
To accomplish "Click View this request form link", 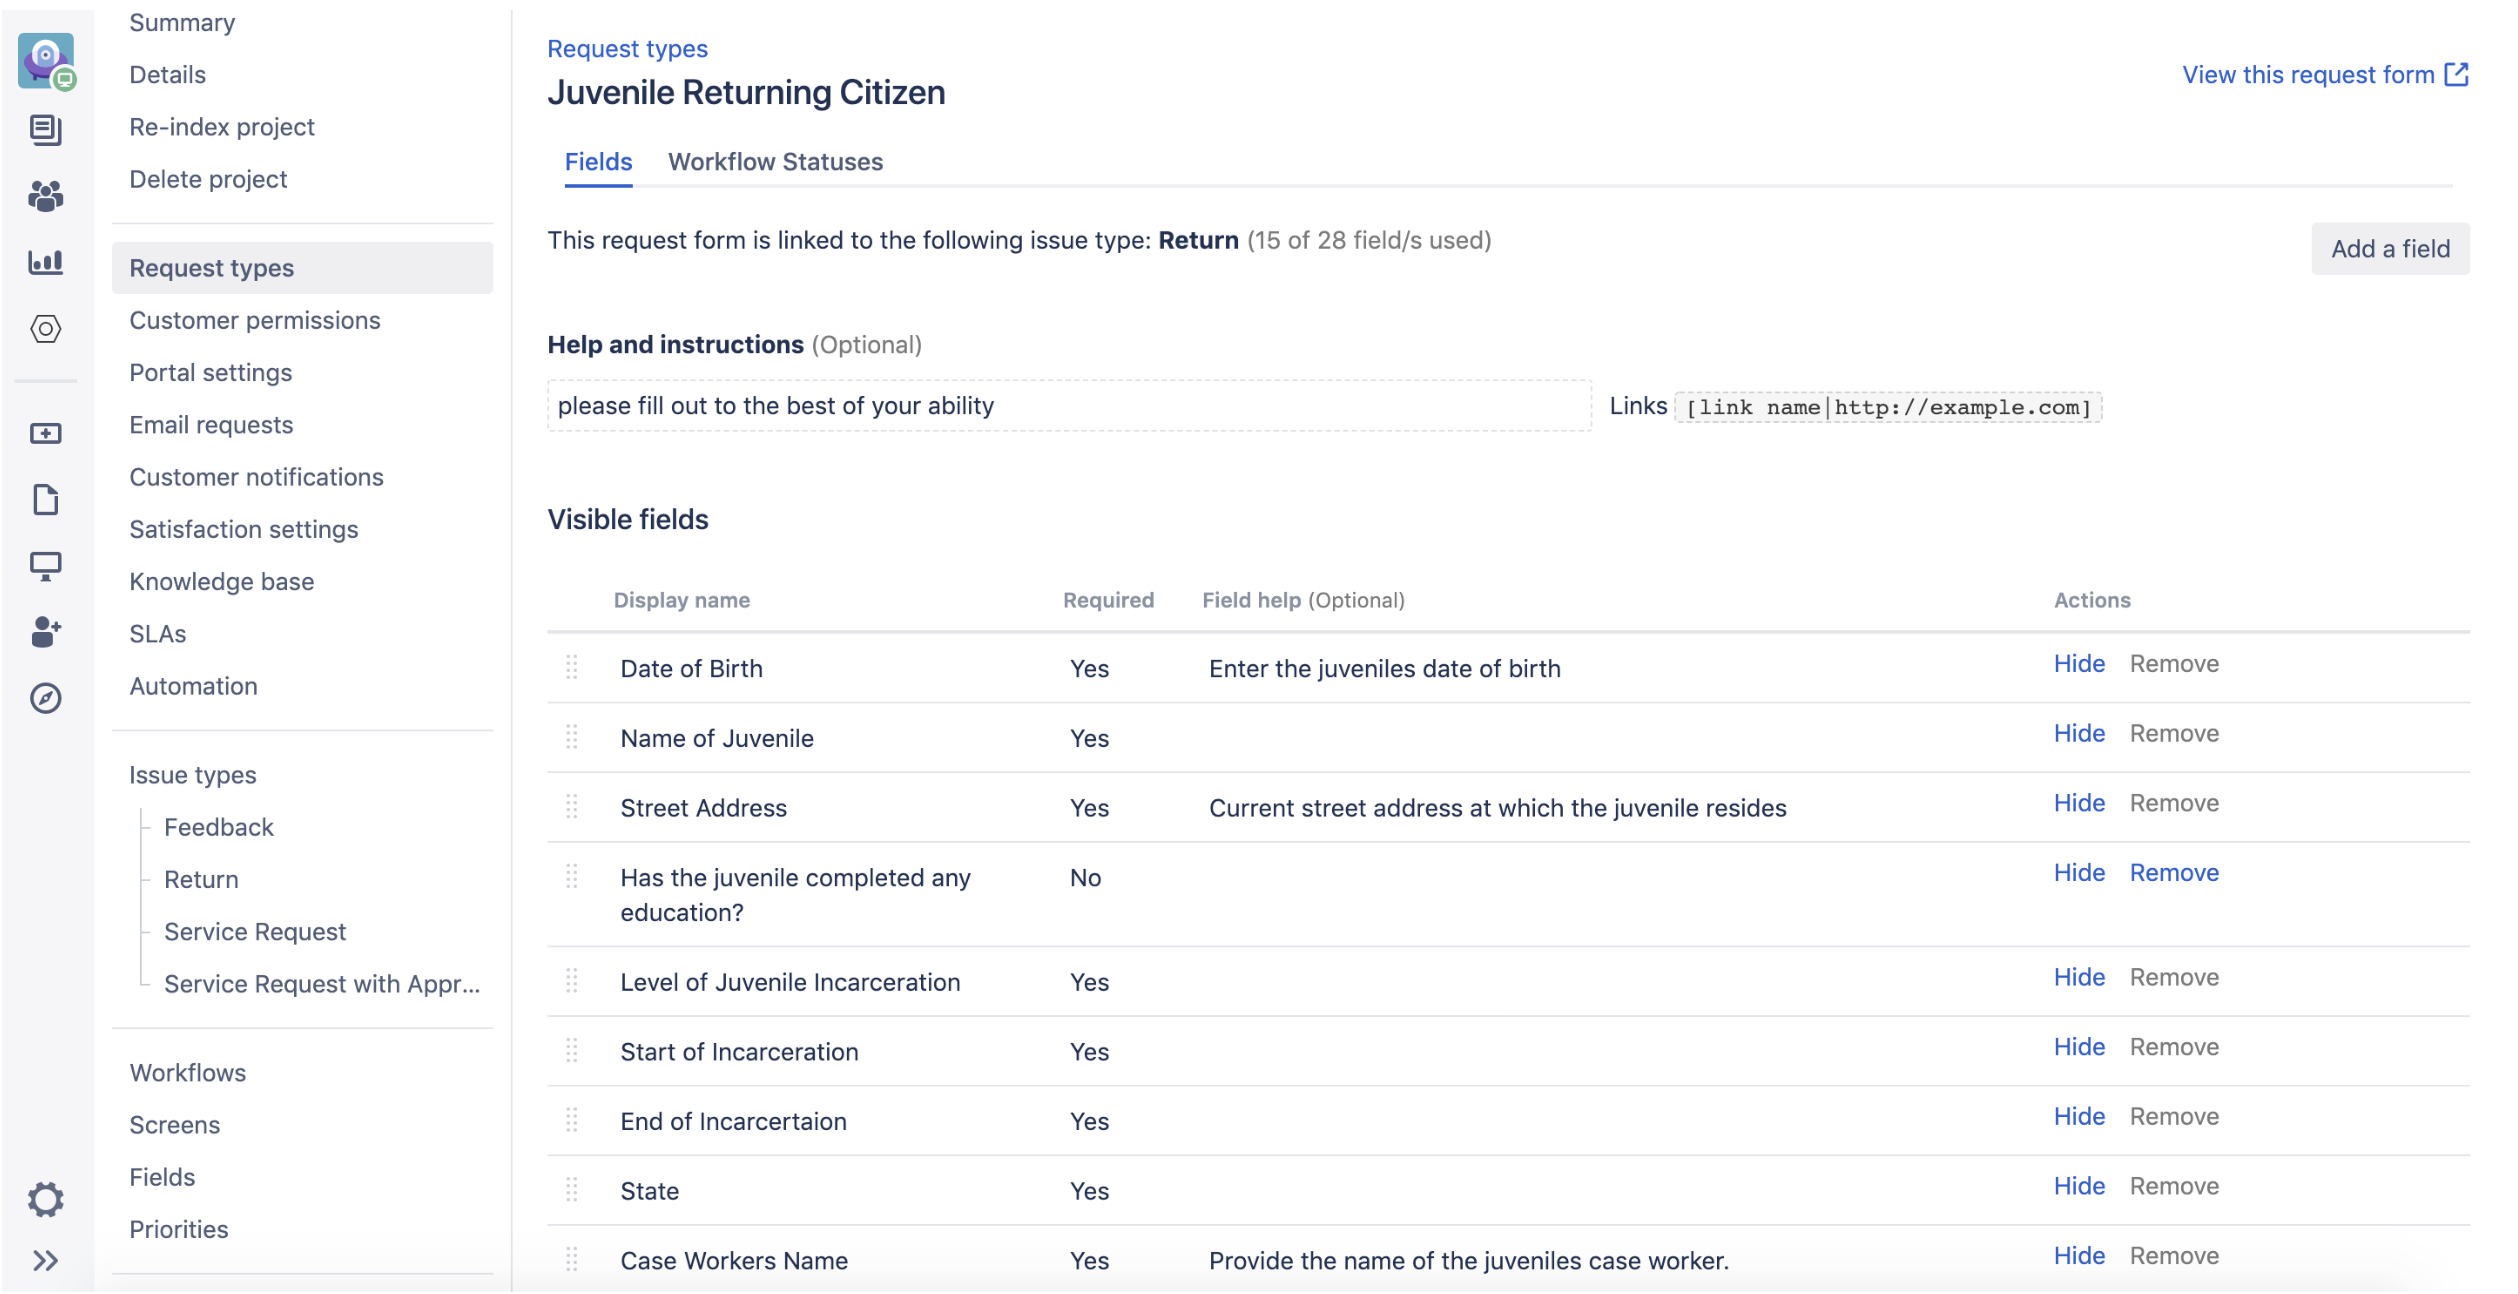I will [2309, 75].
